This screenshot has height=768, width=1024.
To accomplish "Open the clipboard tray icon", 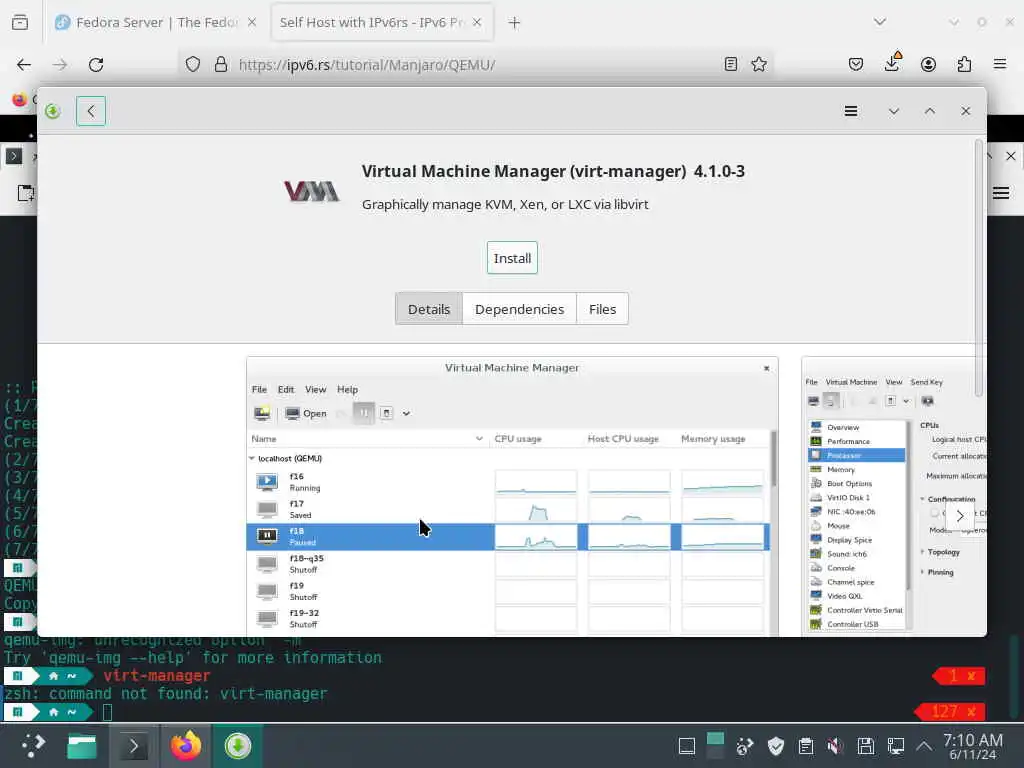I will click(x=805, y=746).
